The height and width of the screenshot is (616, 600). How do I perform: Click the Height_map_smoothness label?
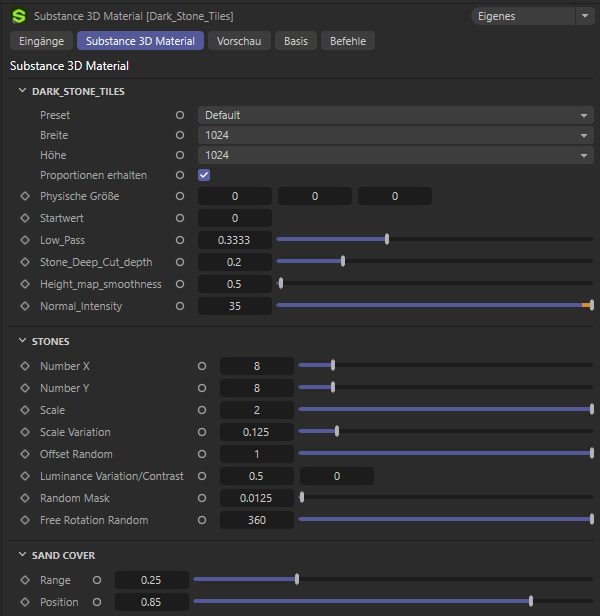coord(101,284)
